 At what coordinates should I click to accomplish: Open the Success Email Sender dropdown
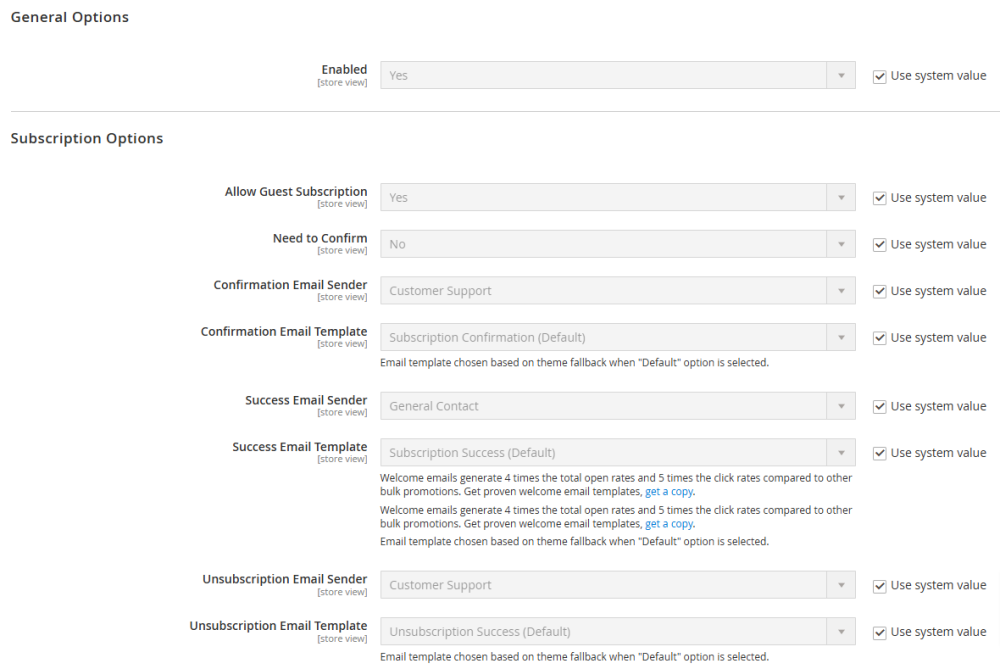tap(617, 407)
